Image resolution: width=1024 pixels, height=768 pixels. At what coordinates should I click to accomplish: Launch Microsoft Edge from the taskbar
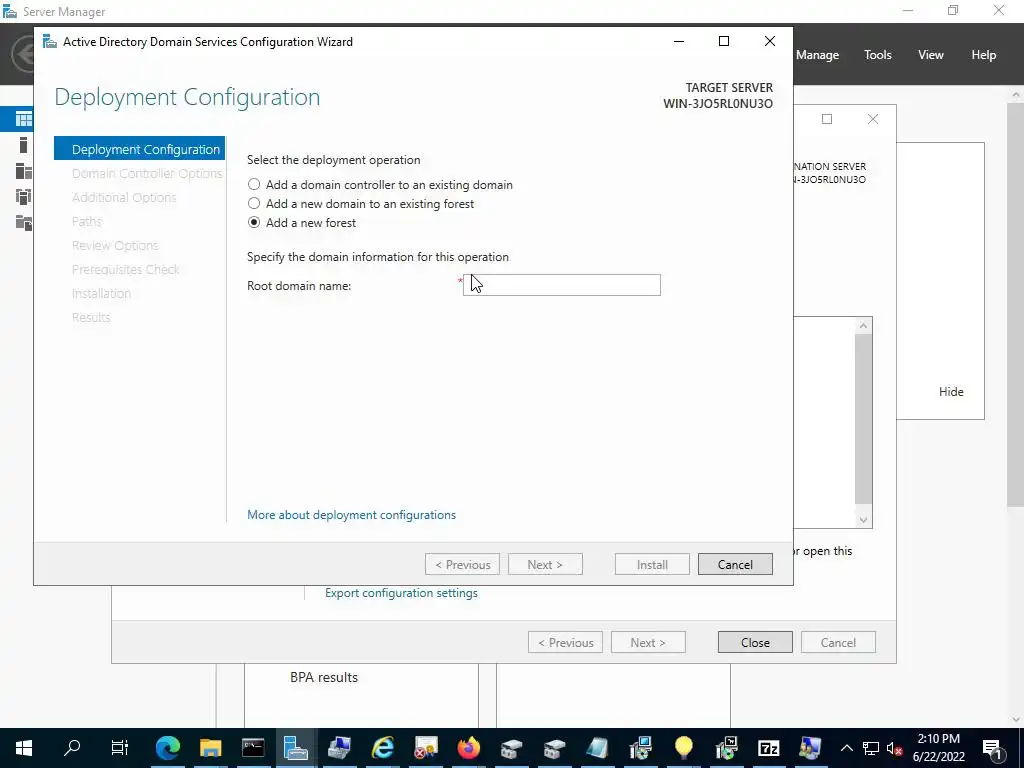(168, 748)
